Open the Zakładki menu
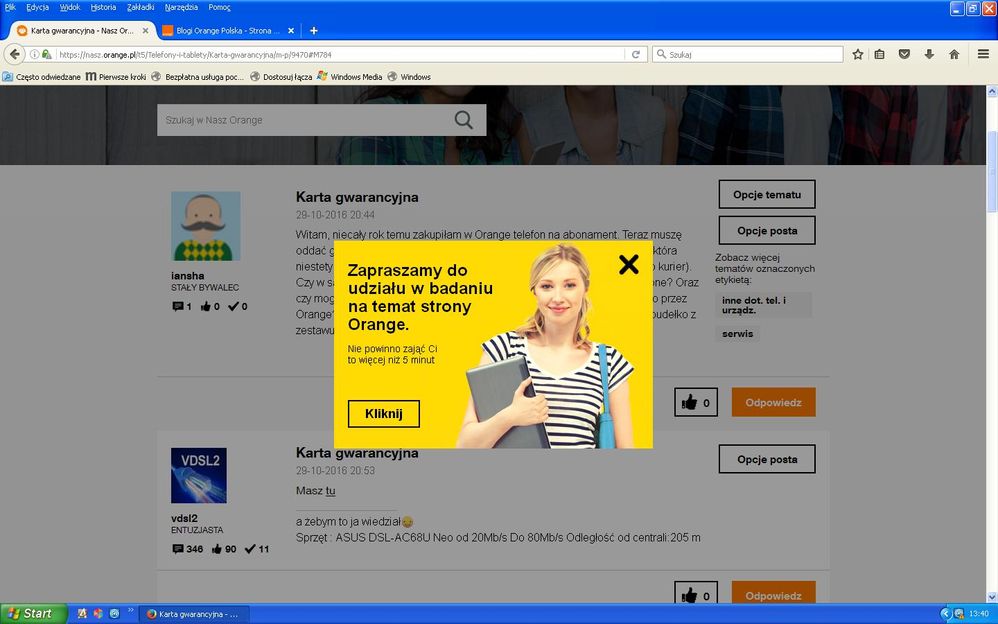Viewport: 998px width, 624px height. click(141, 8)
